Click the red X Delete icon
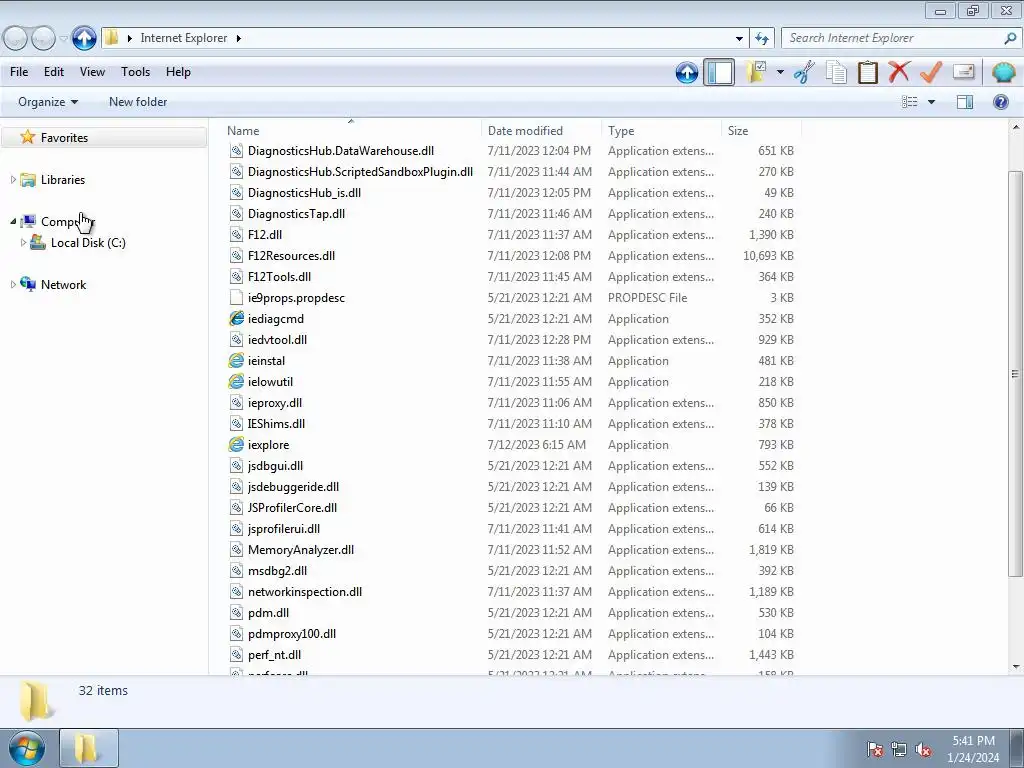The image size is (1024, 768). pos(899,72)
